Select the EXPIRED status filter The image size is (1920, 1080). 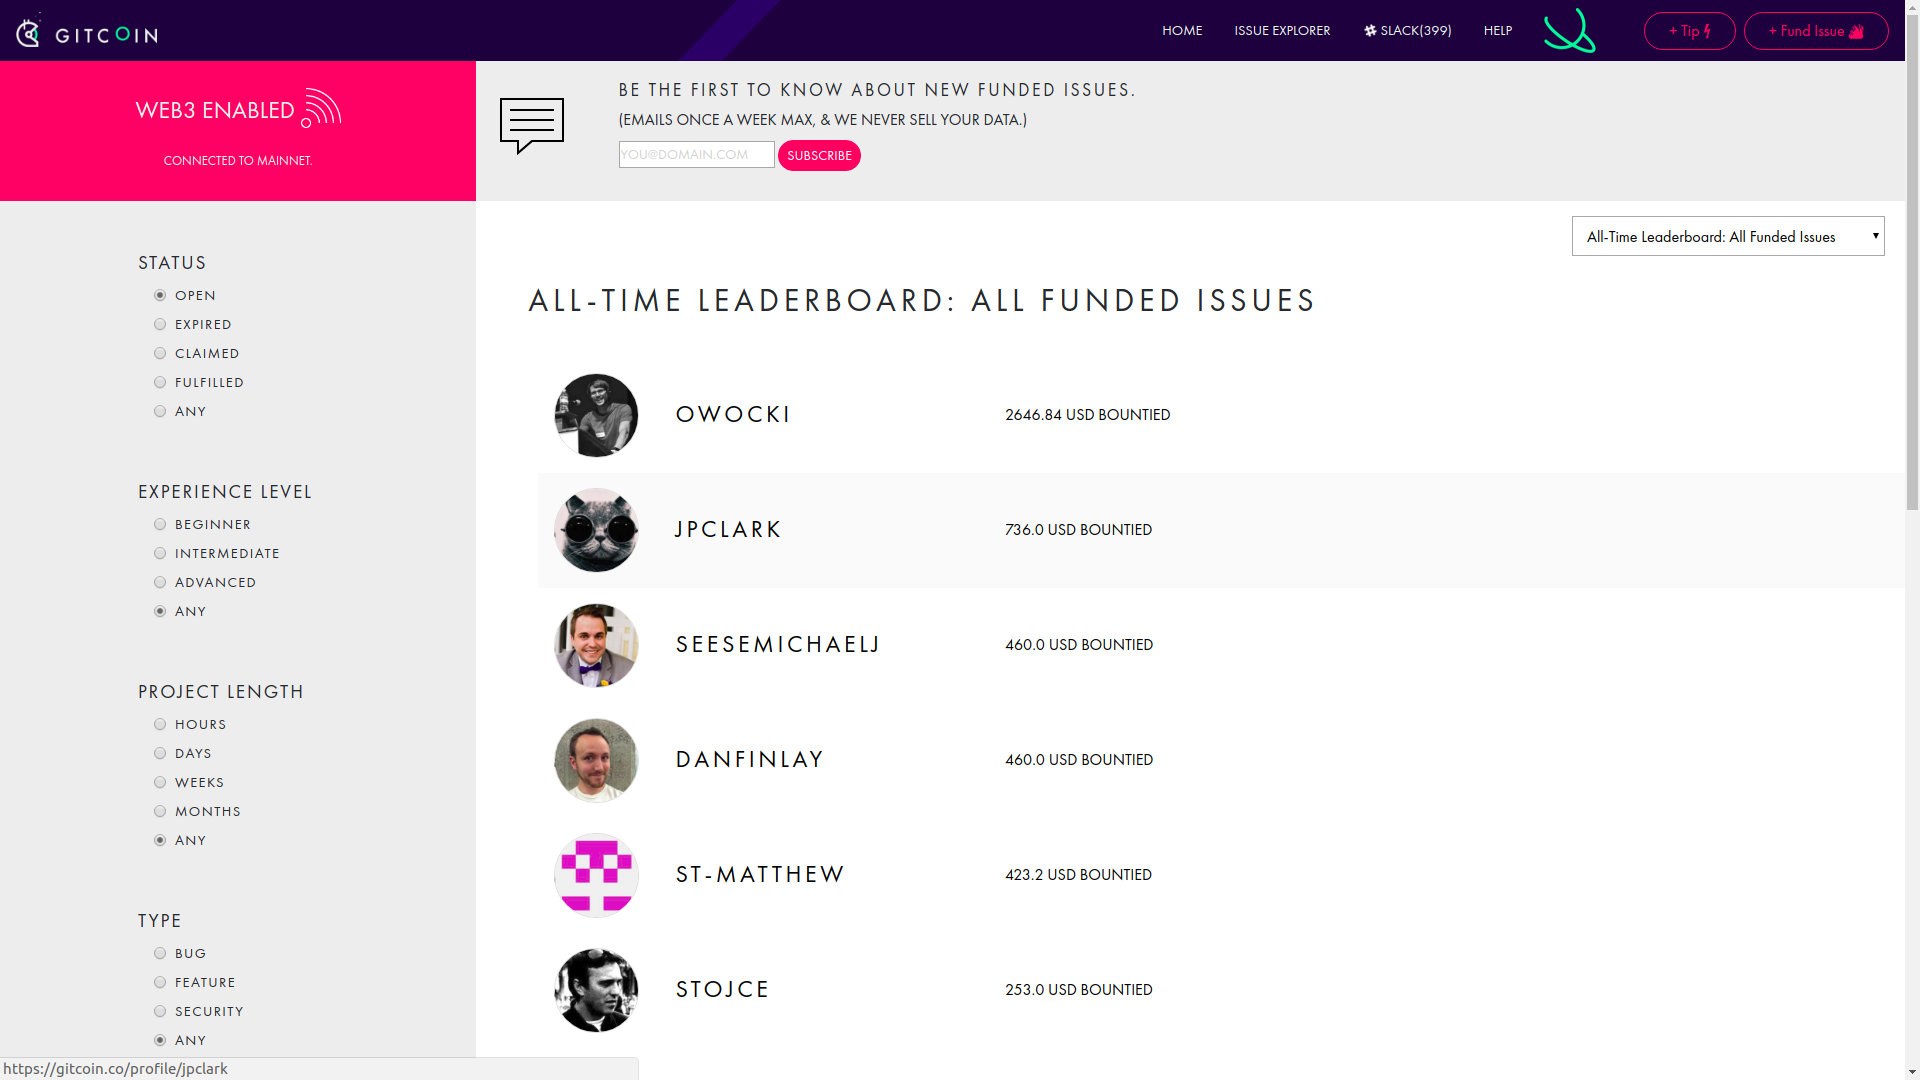click(160, 324)
